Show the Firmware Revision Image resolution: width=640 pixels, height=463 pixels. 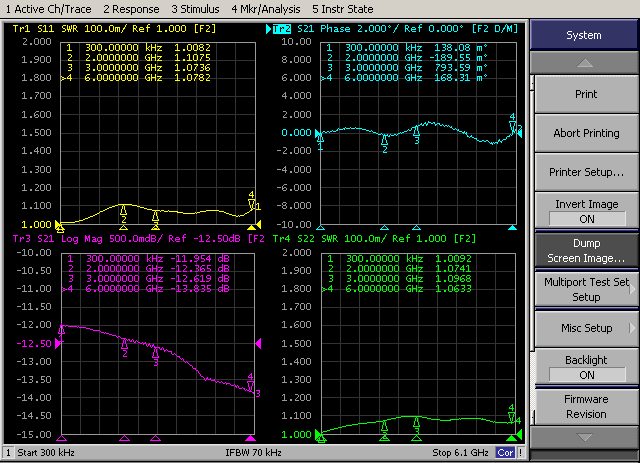point(586,406)
